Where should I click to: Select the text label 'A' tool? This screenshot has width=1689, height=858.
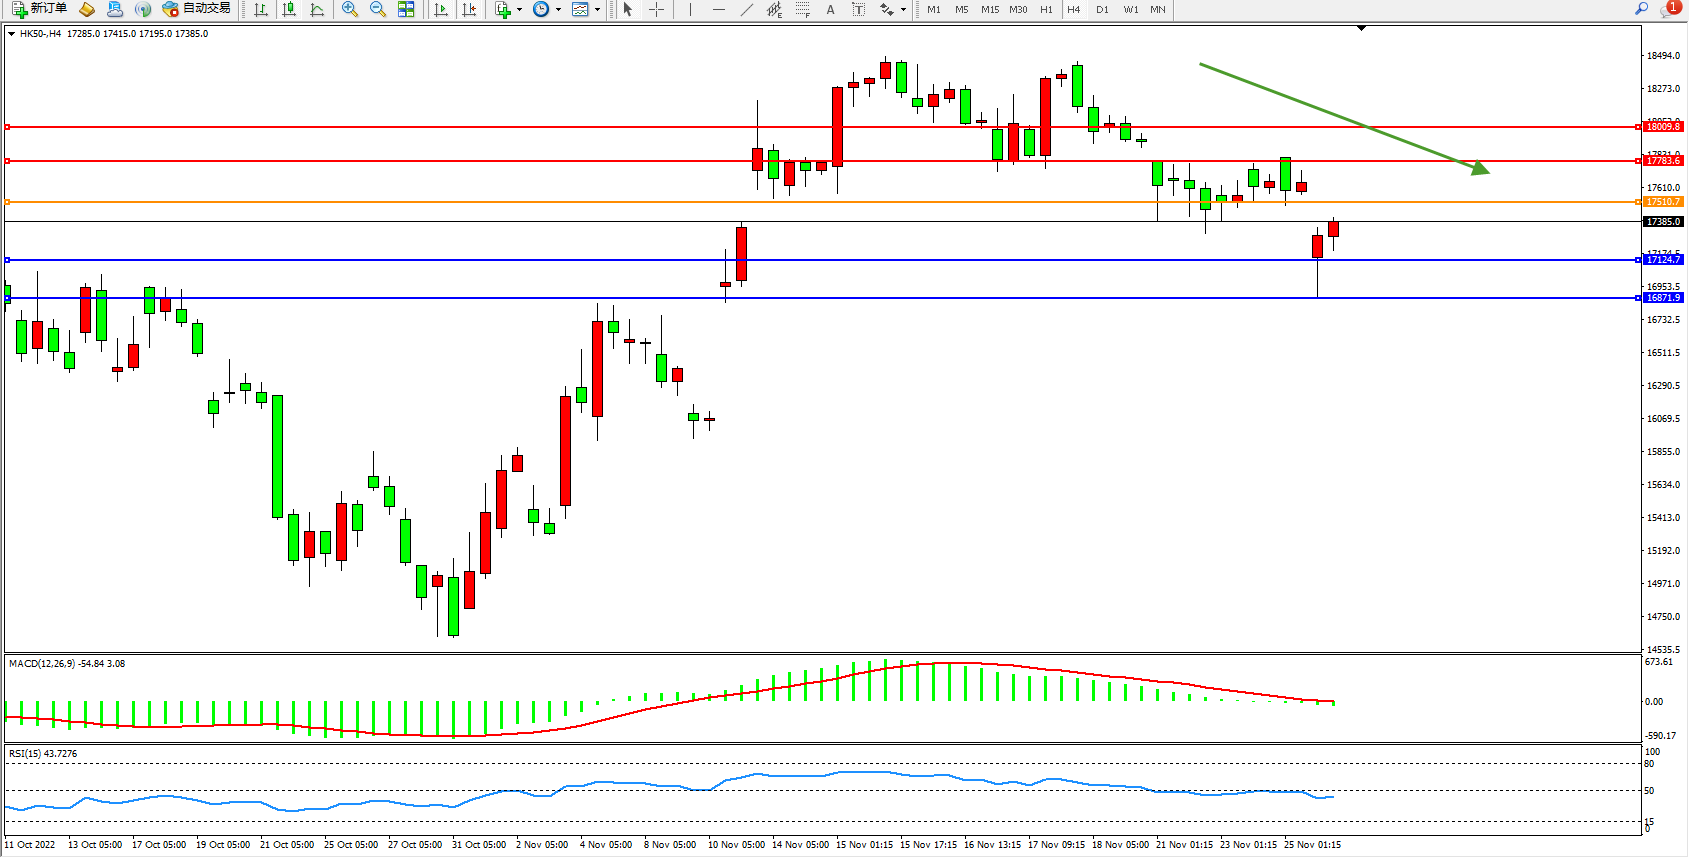(x=830, y=9)
